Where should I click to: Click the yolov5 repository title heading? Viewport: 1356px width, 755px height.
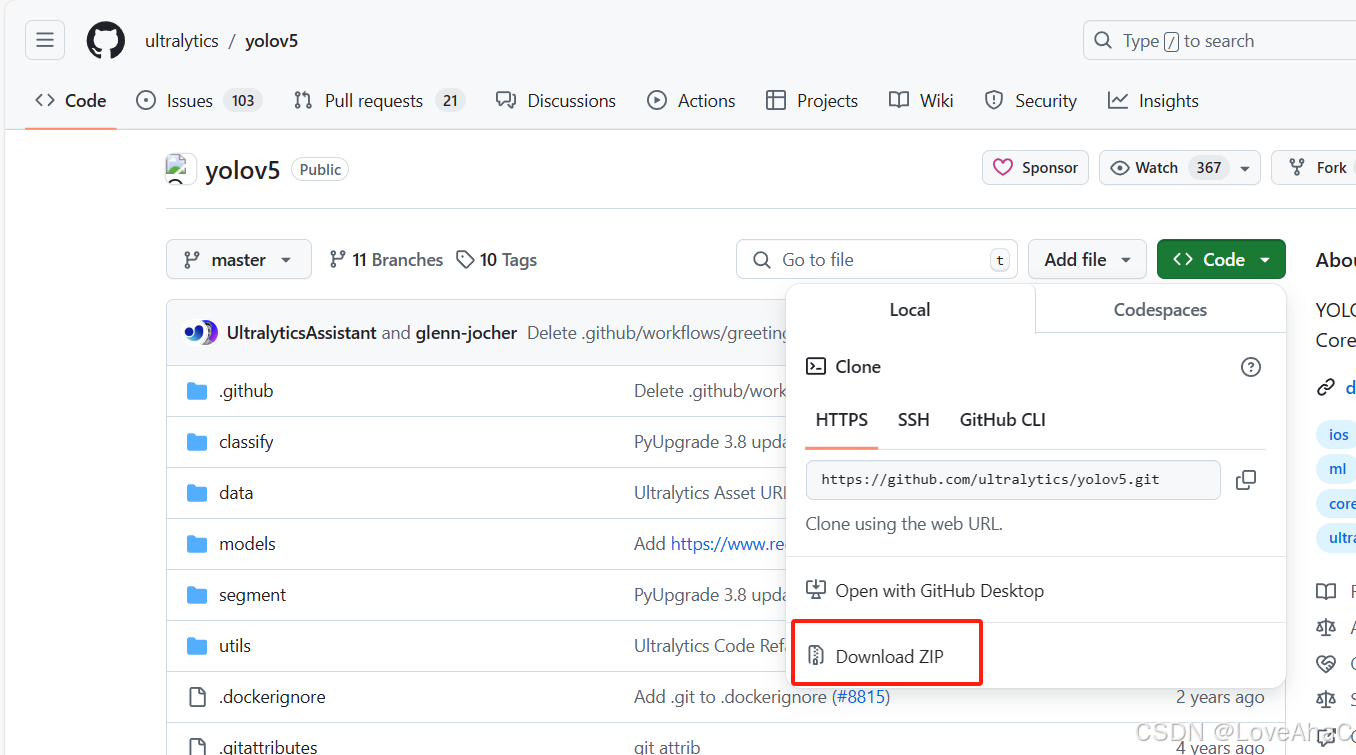pyautogui.click(x=242, y=170)
